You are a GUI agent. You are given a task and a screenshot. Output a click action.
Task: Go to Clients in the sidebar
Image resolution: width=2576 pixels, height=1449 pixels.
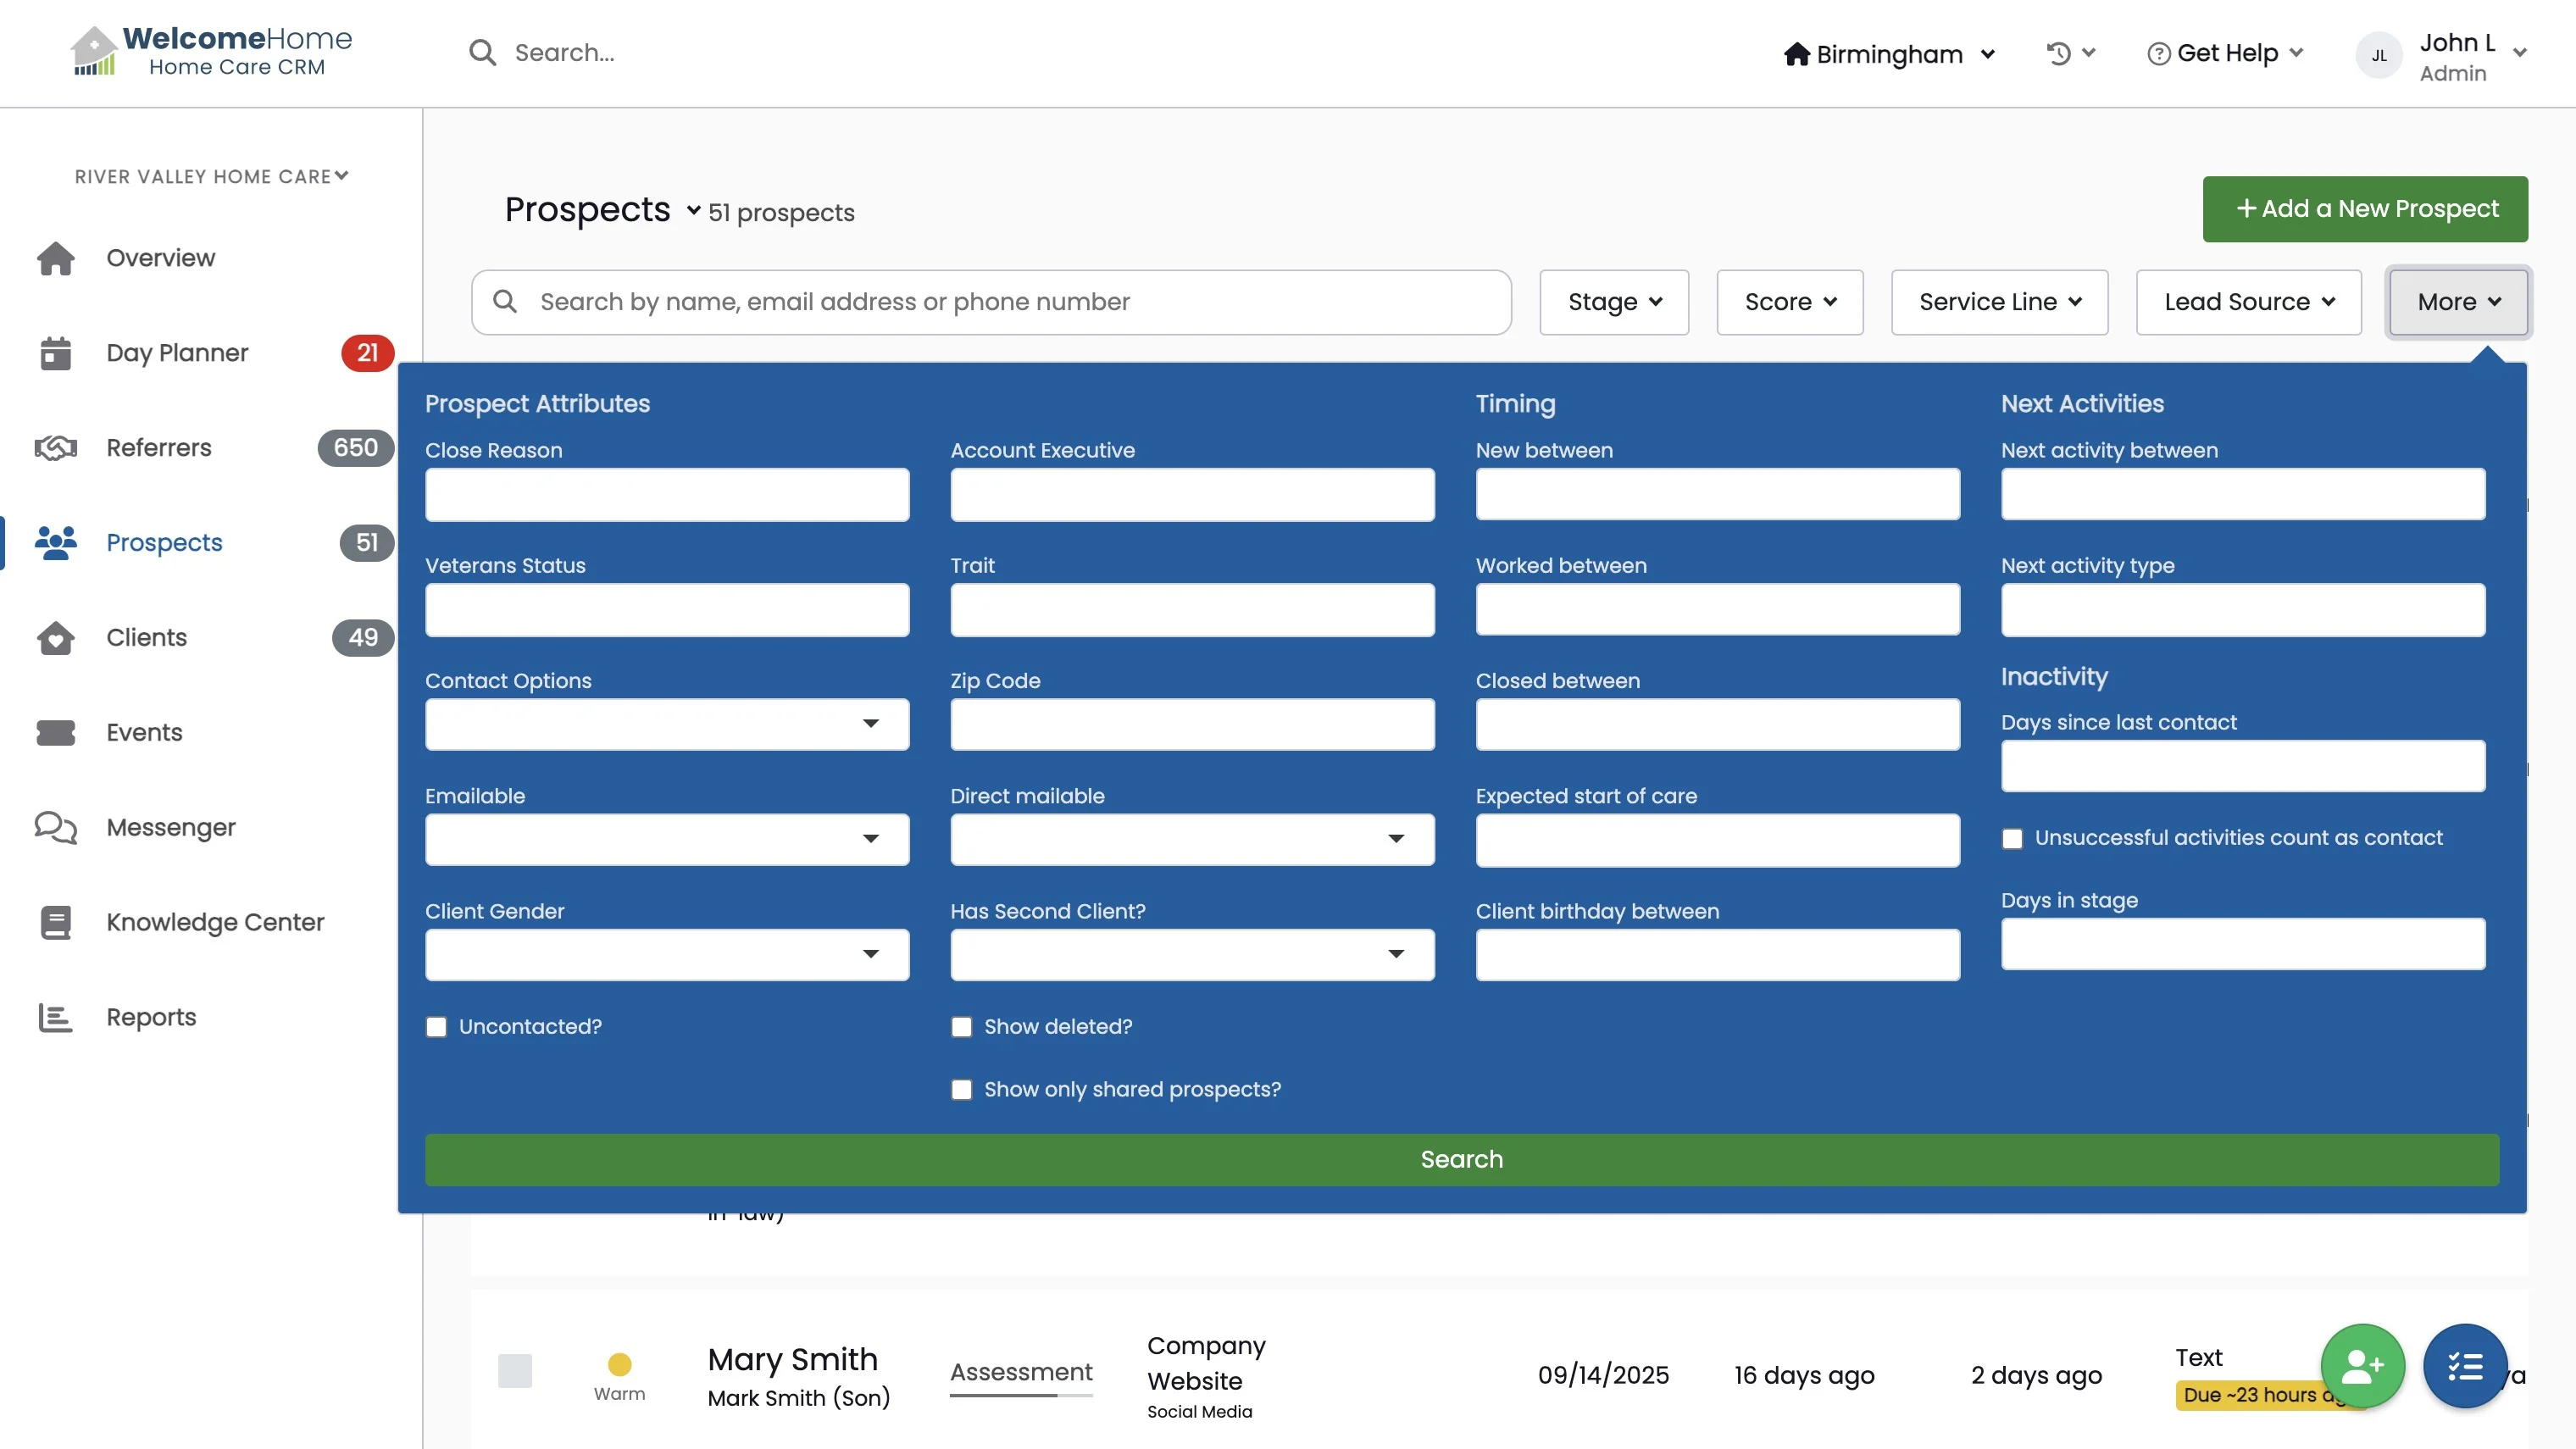coord(147,637)
